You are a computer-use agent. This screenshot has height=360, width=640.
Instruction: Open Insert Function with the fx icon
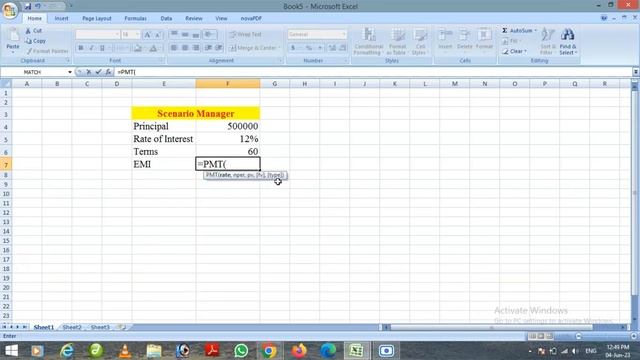click(x=108, y=72)
